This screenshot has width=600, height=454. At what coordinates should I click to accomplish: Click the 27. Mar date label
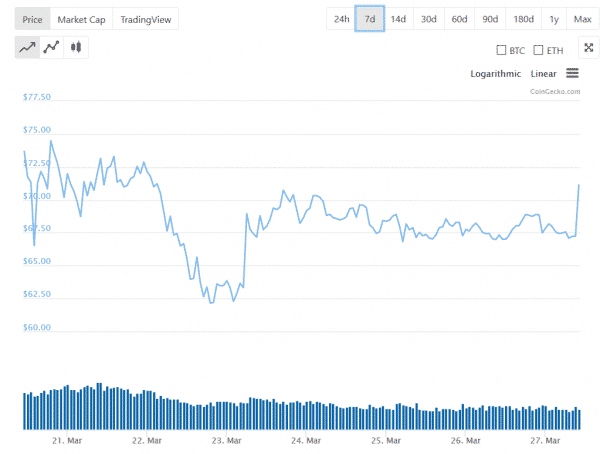pyautogui.click(x=545, y=441)
